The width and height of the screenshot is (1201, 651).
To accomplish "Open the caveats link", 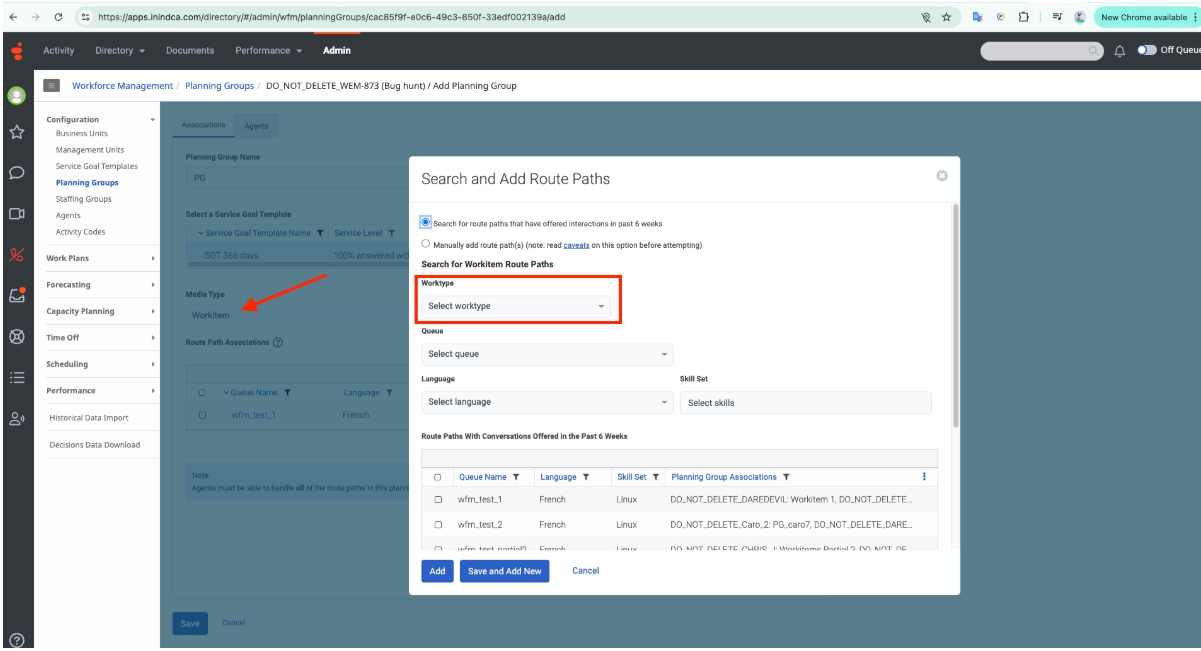I will click(x=576, y=245).
